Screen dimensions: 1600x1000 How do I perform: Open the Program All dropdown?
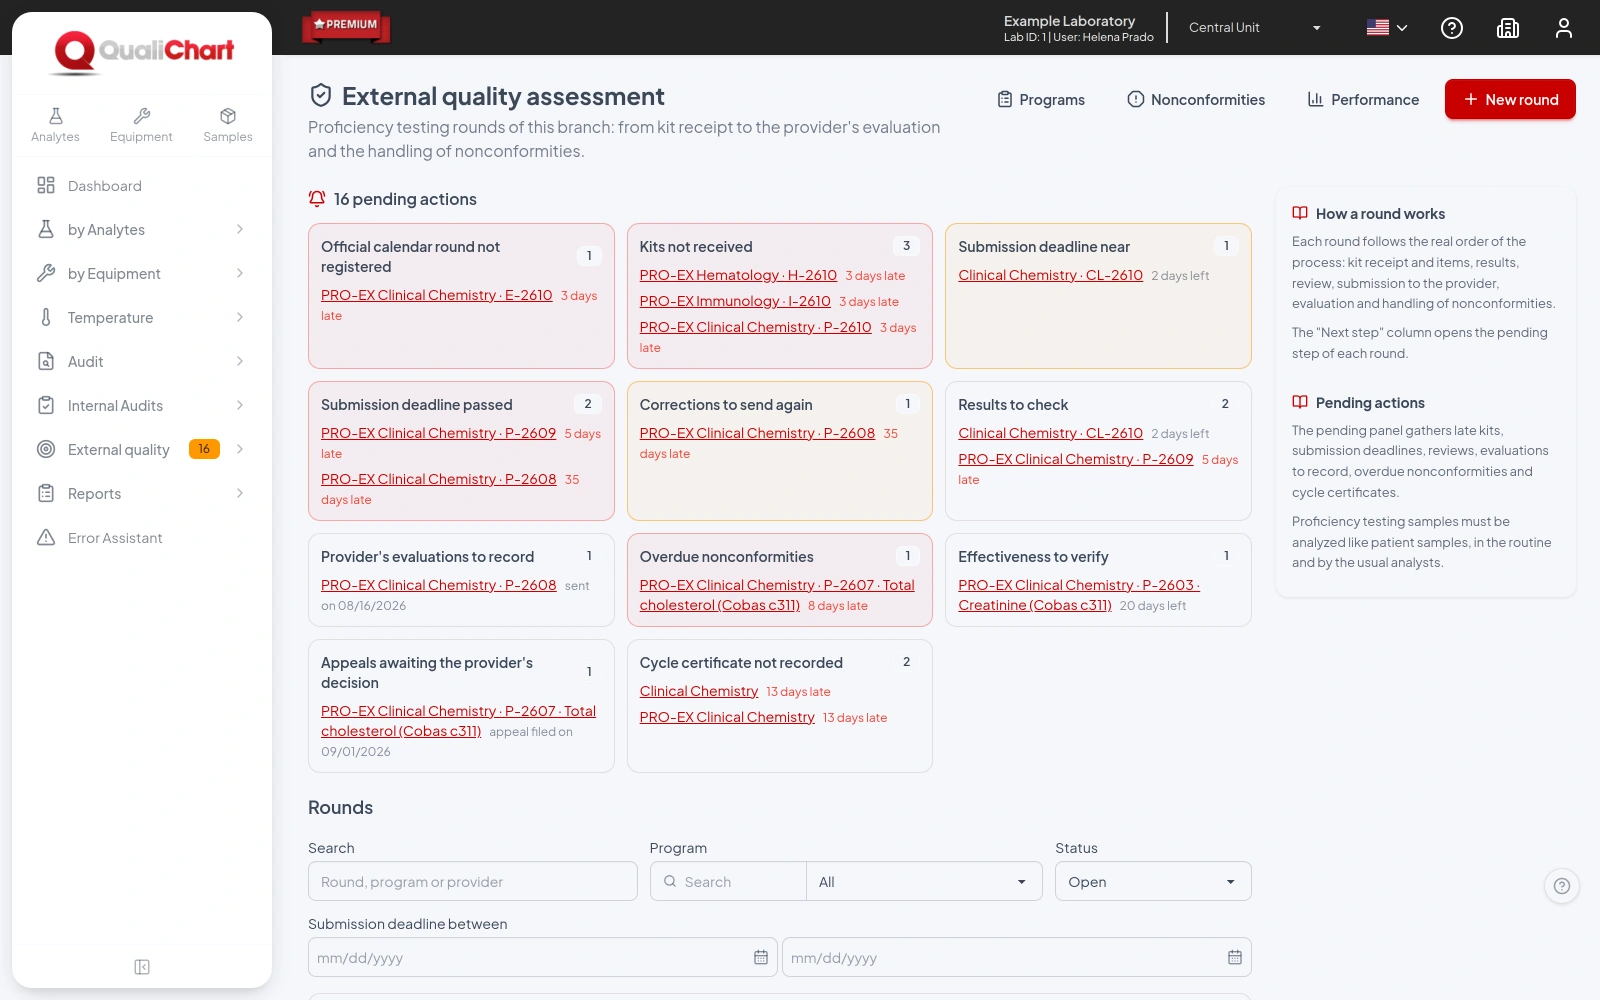point(924,882)
